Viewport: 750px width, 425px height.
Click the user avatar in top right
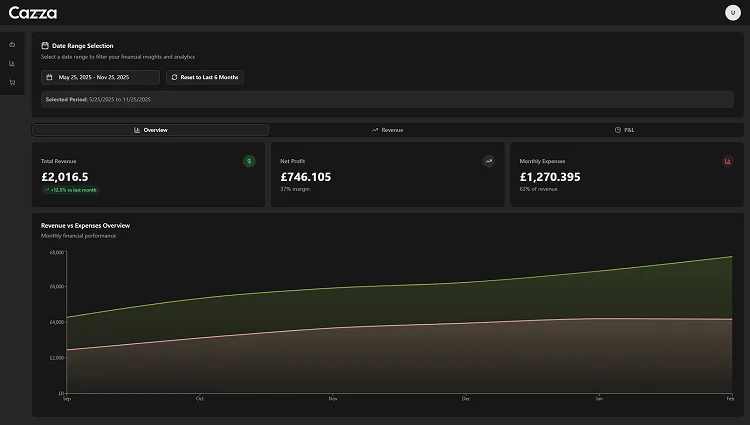click(732, 12)
